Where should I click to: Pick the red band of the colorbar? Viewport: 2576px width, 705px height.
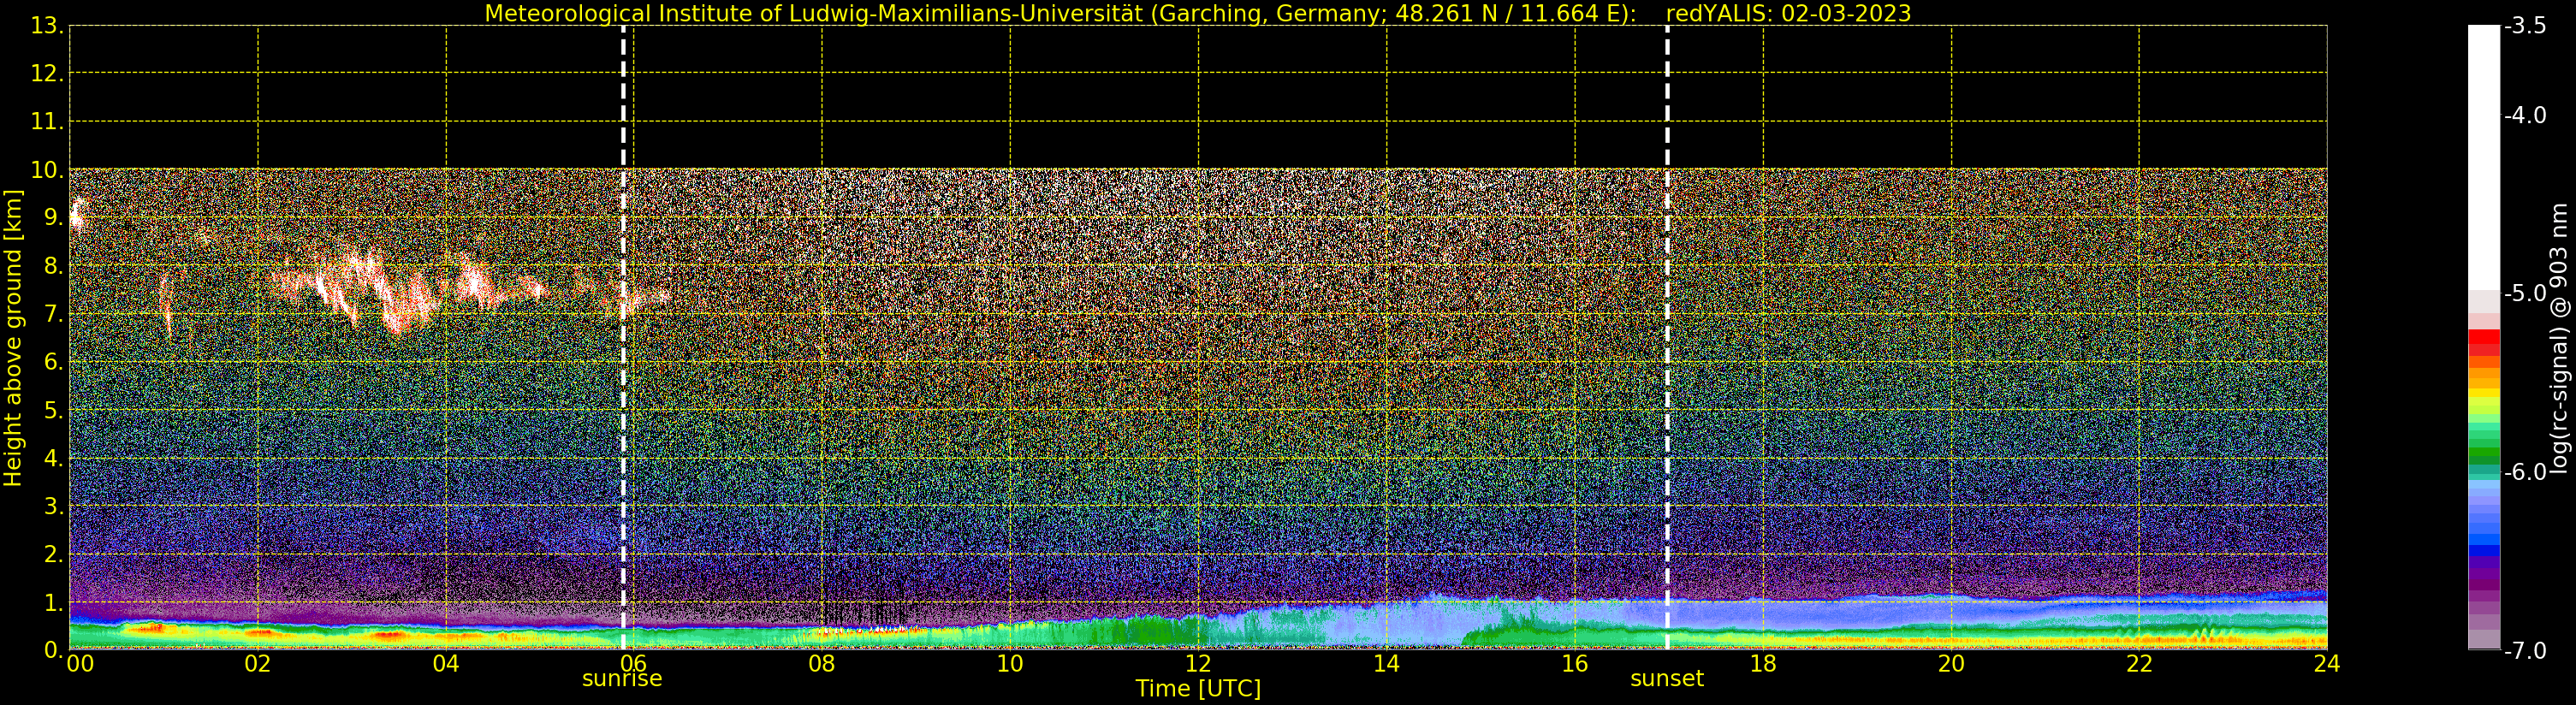(2484, 342)
